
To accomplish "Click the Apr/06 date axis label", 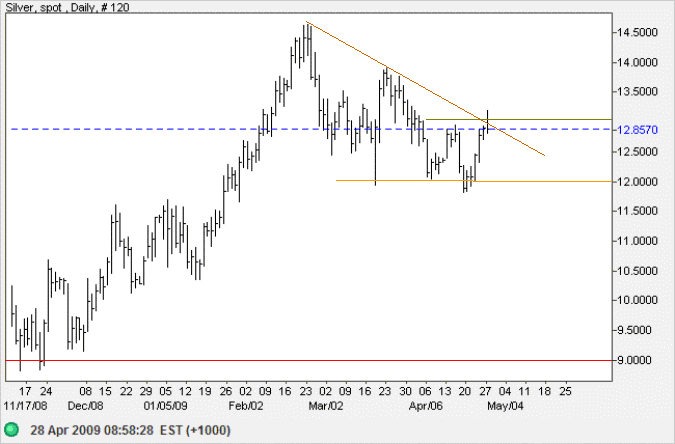I will coord(426,406).
